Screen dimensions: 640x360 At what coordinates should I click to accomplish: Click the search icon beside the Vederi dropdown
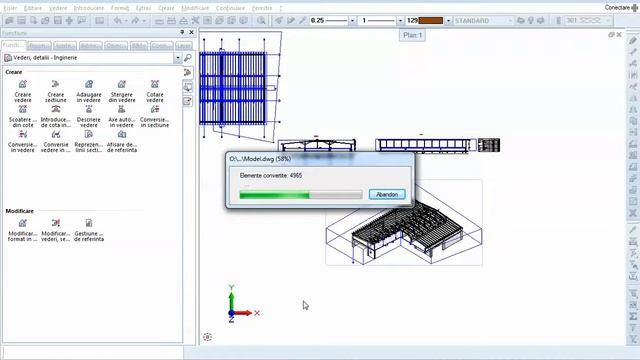[x=188, y=58]
